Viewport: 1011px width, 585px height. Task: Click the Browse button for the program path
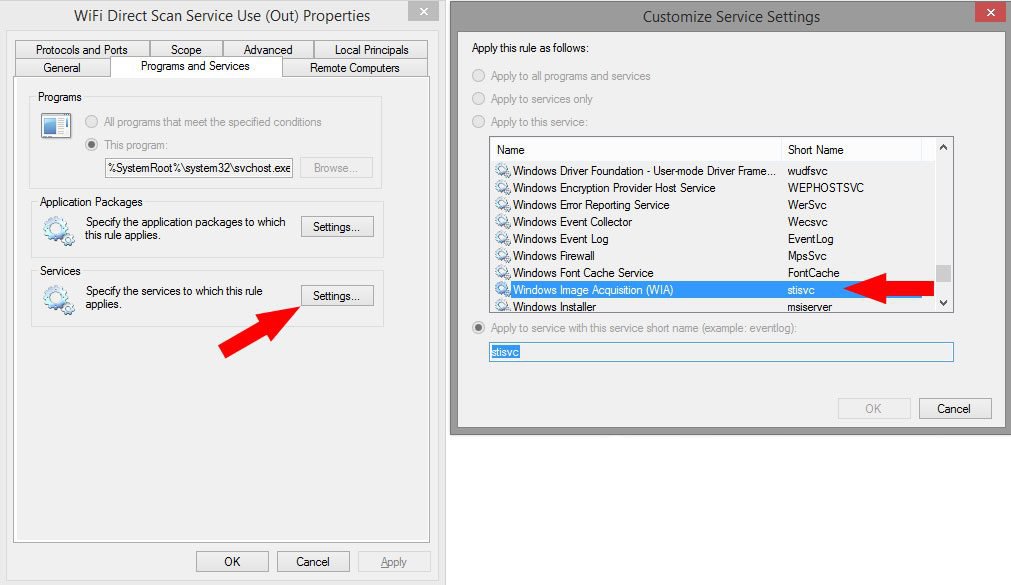click(x=336, y=168)
